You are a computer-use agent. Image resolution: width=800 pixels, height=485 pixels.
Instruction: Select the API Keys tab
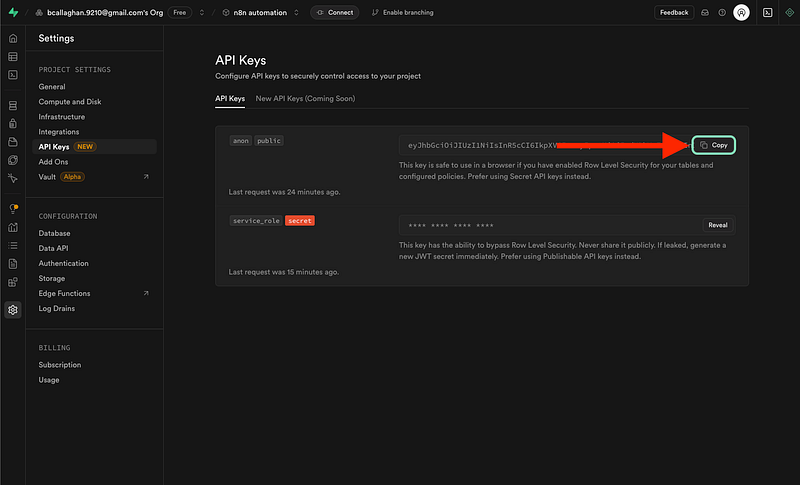pos(230,98)
